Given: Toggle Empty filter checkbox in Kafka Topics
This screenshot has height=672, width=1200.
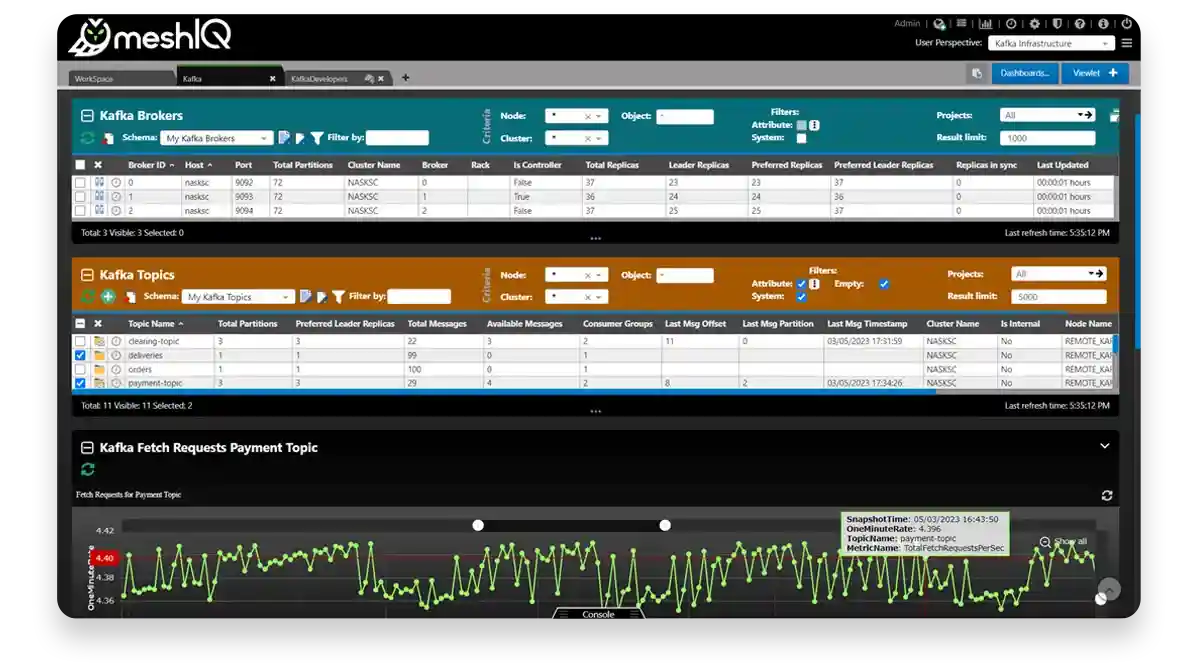Looking at the screenshot, I should [x=883, y=284].
